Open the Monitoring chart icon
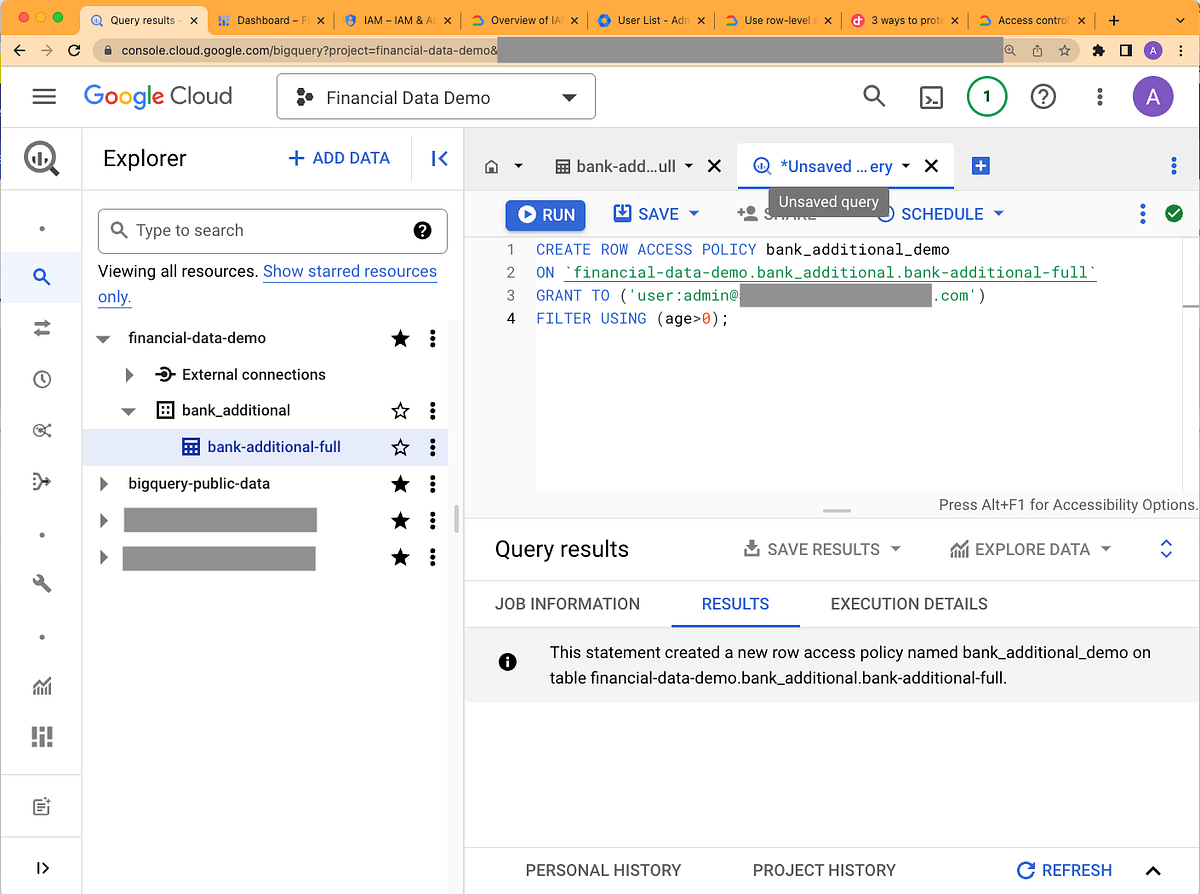Screen dimensions: 1200x894 tap(41, 686)
